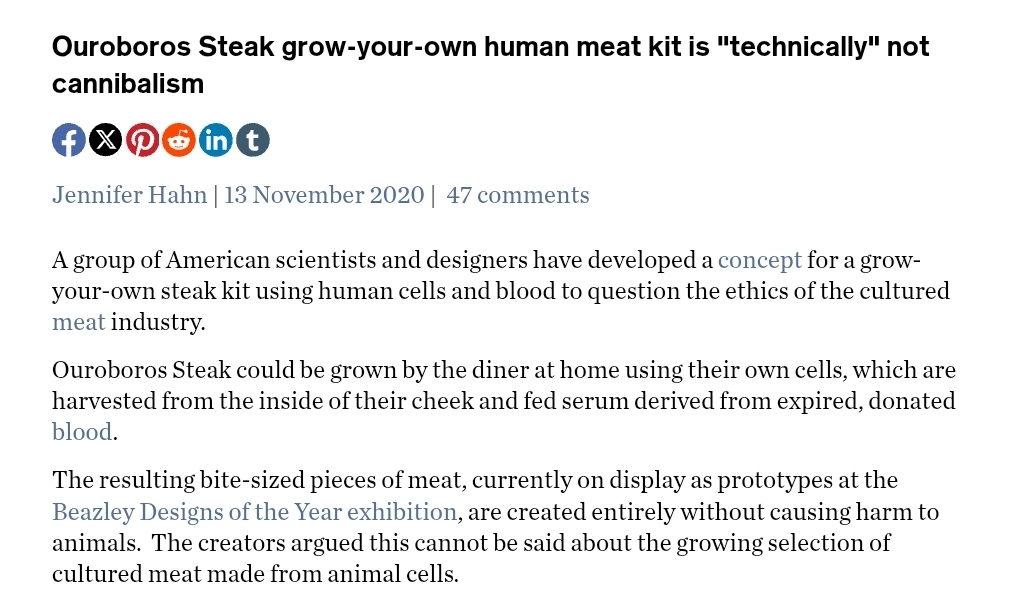Follow the "meat" hyperlink
This screenshot has width=1025, height=608.
tap(78, 323)
